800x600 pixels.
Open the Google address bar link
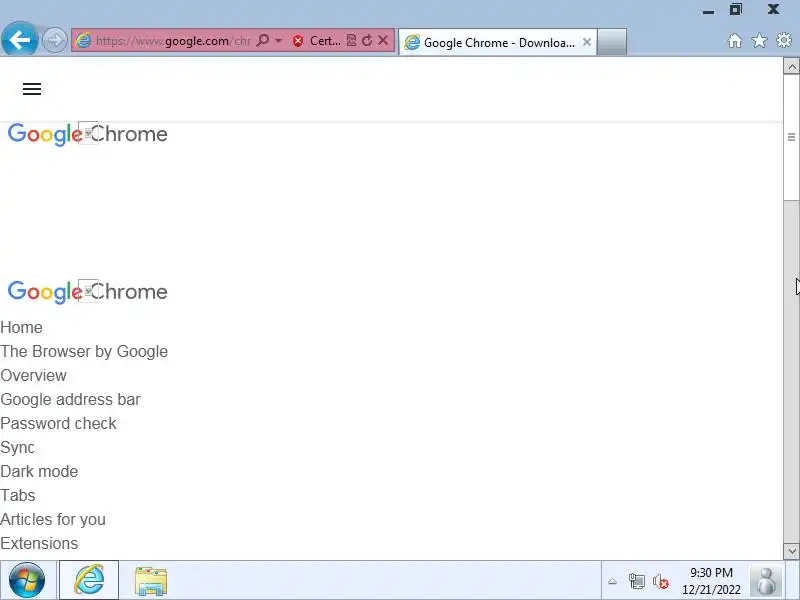(x=70, y=399)
